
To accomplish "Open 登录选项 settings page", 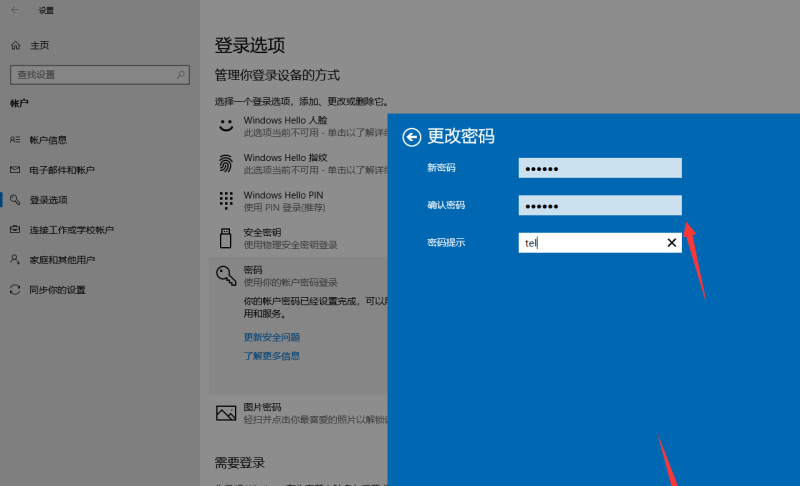I will 48,200.
